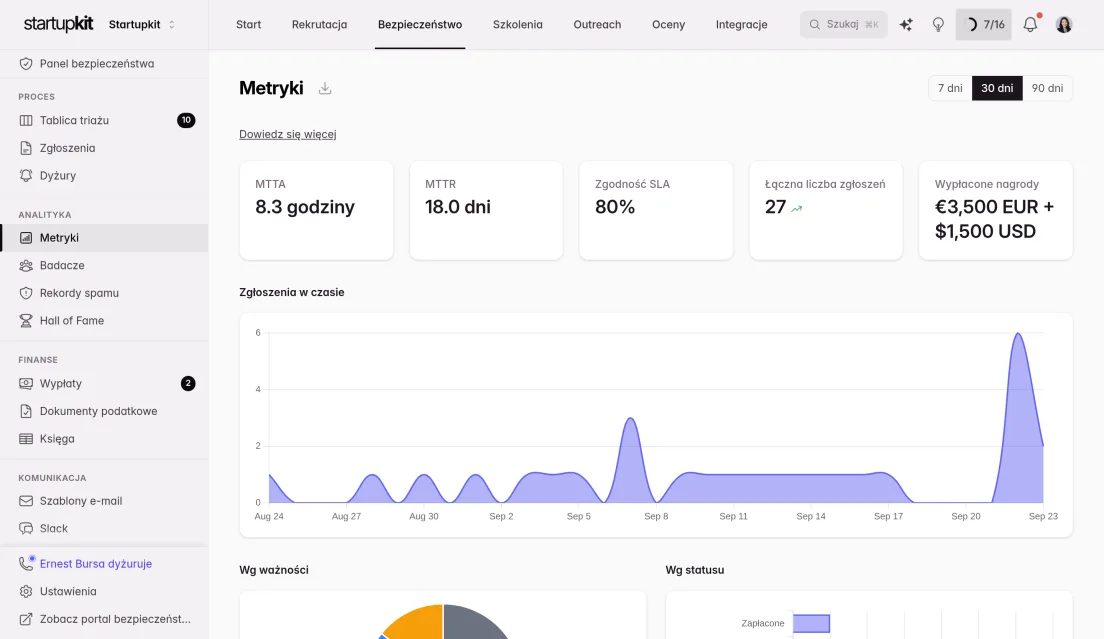
Task: Click the Zgłoszenia document icon
Action: point(26,148)
